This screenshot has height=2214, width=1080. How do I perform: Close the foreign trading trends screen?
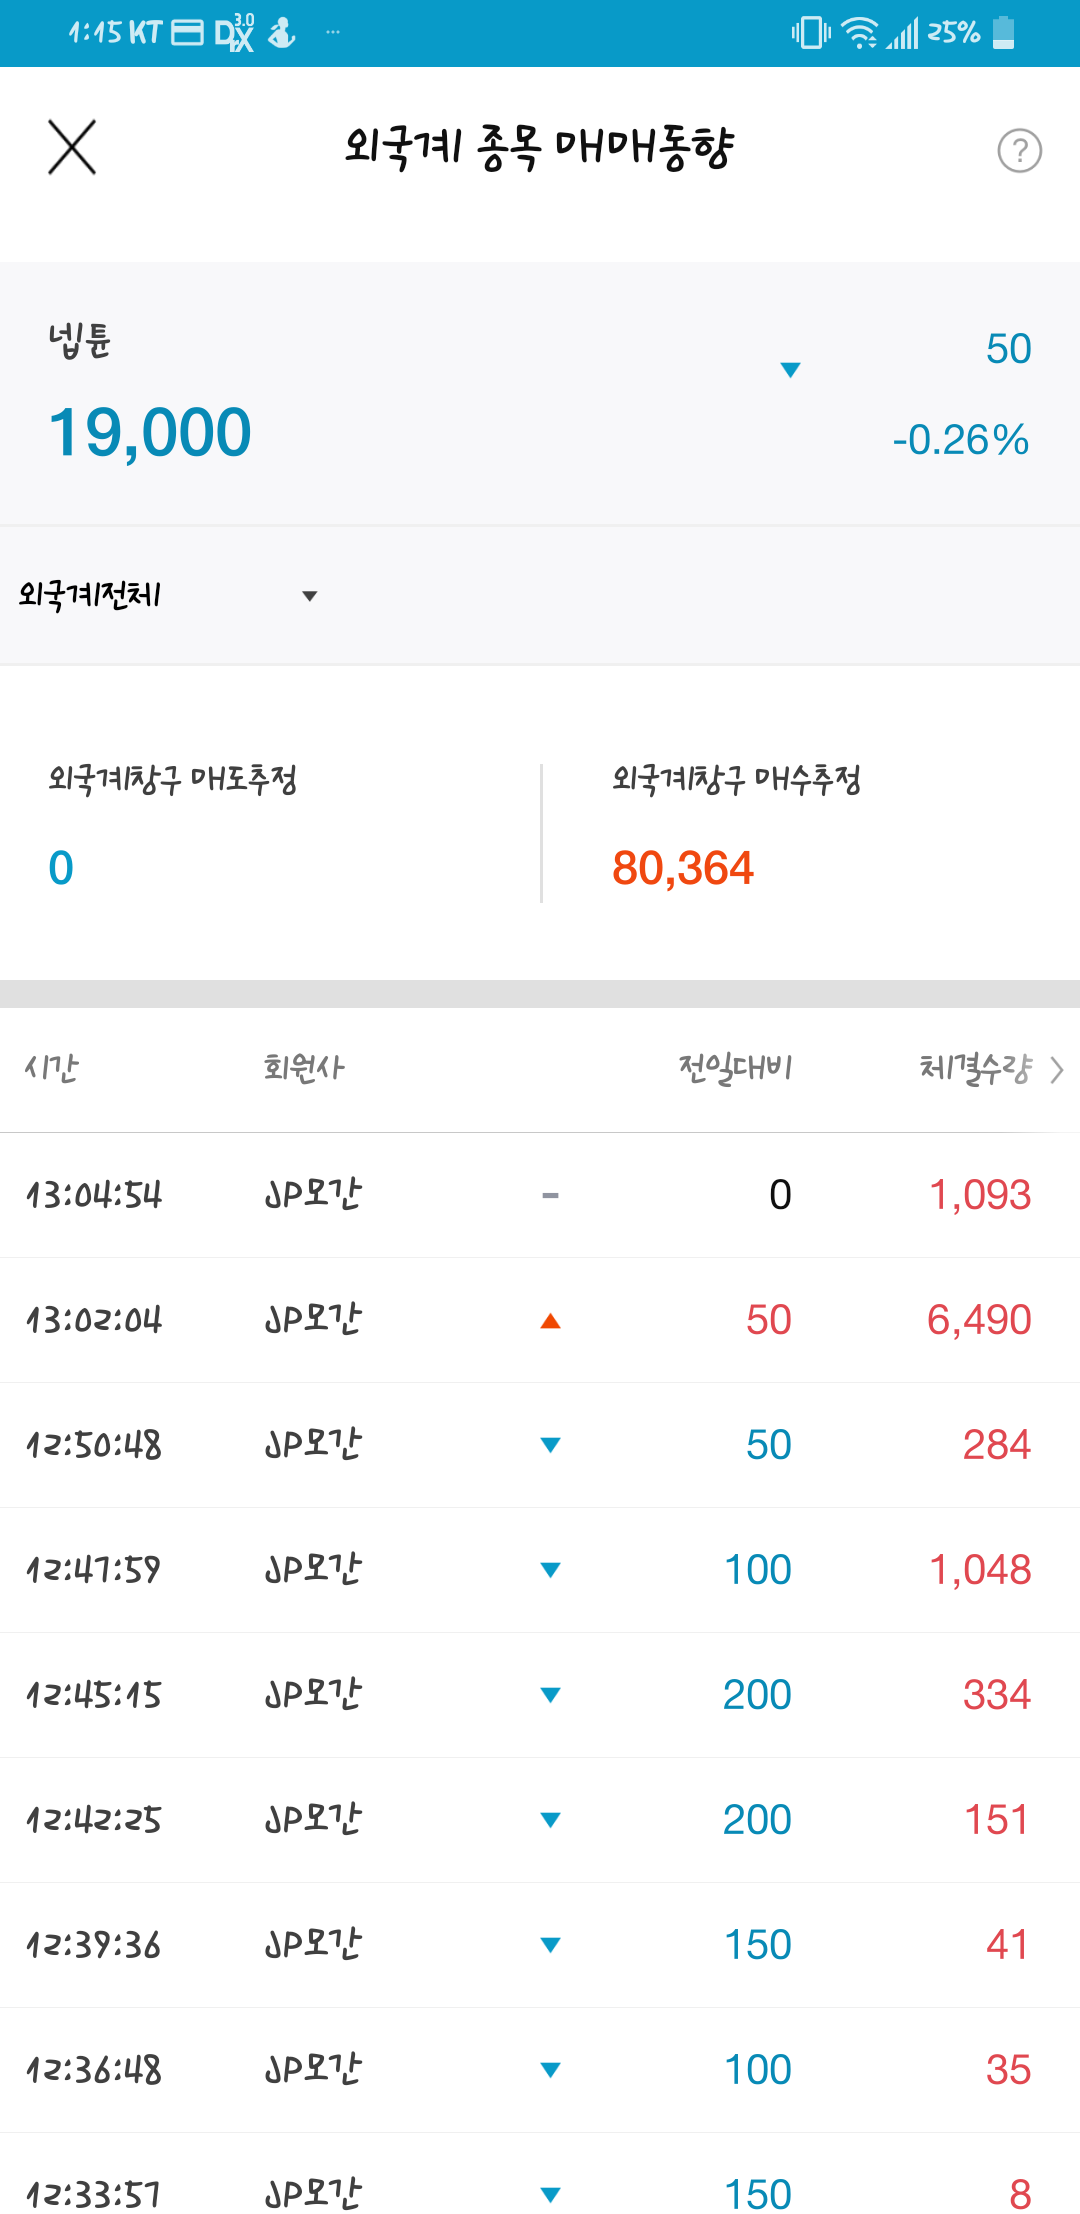coord(72,148)
